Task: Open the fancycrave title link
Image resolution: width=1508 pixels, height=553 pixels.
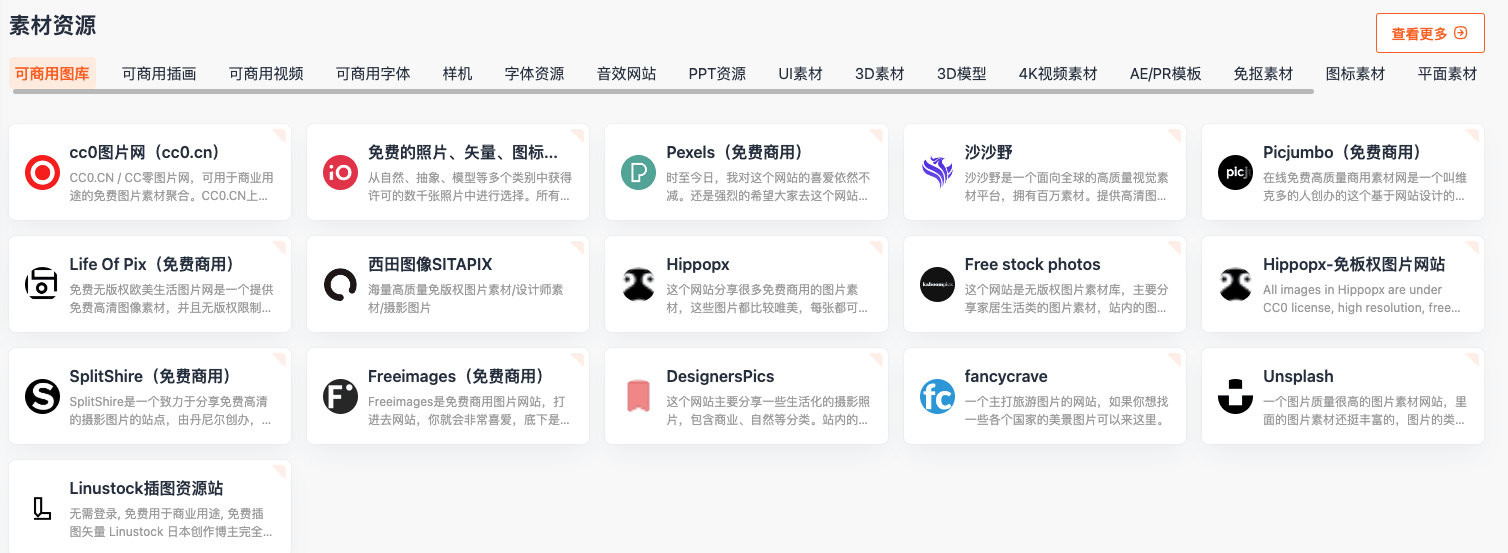Action: pyautogui.click(x=1006, y=376)
